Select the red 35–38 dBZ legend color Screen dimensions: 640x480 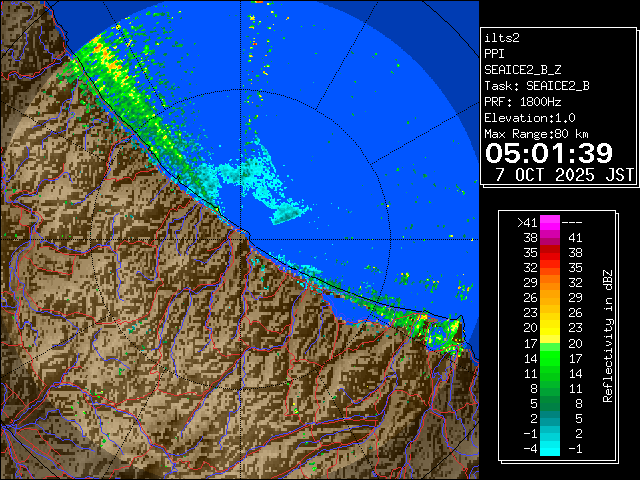[x=550, y=254]
